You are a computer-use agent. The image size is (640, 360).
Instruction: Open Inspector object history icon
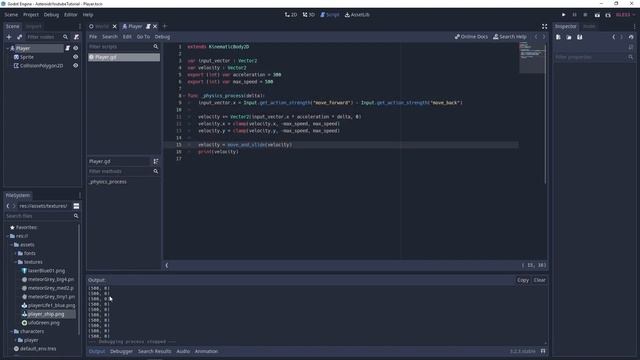(631, 37)
